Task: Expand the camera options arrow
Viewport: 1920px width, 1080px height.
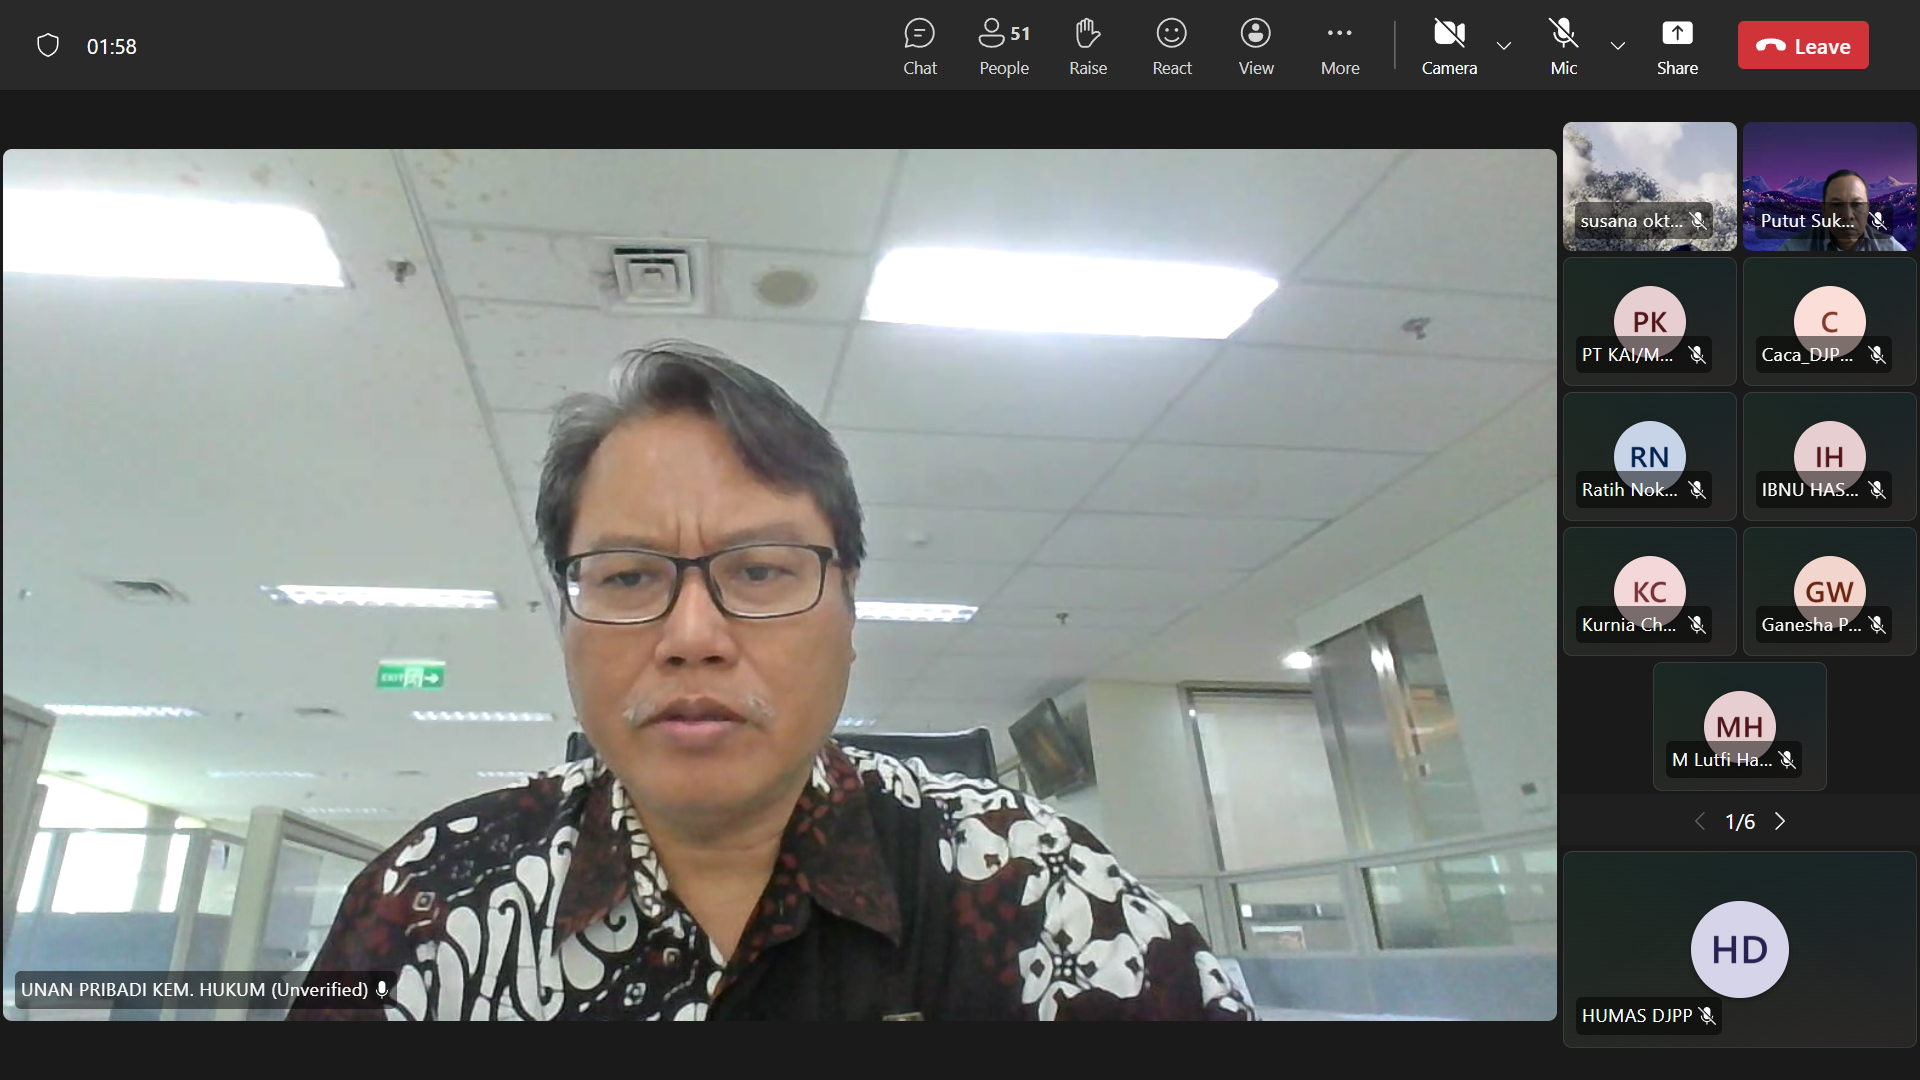Action: coord(1503,46)
